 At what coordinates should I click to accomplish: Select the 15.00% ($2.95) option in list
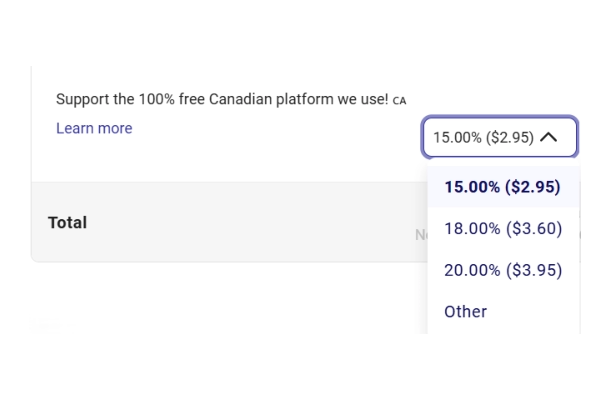pos(502,187)
